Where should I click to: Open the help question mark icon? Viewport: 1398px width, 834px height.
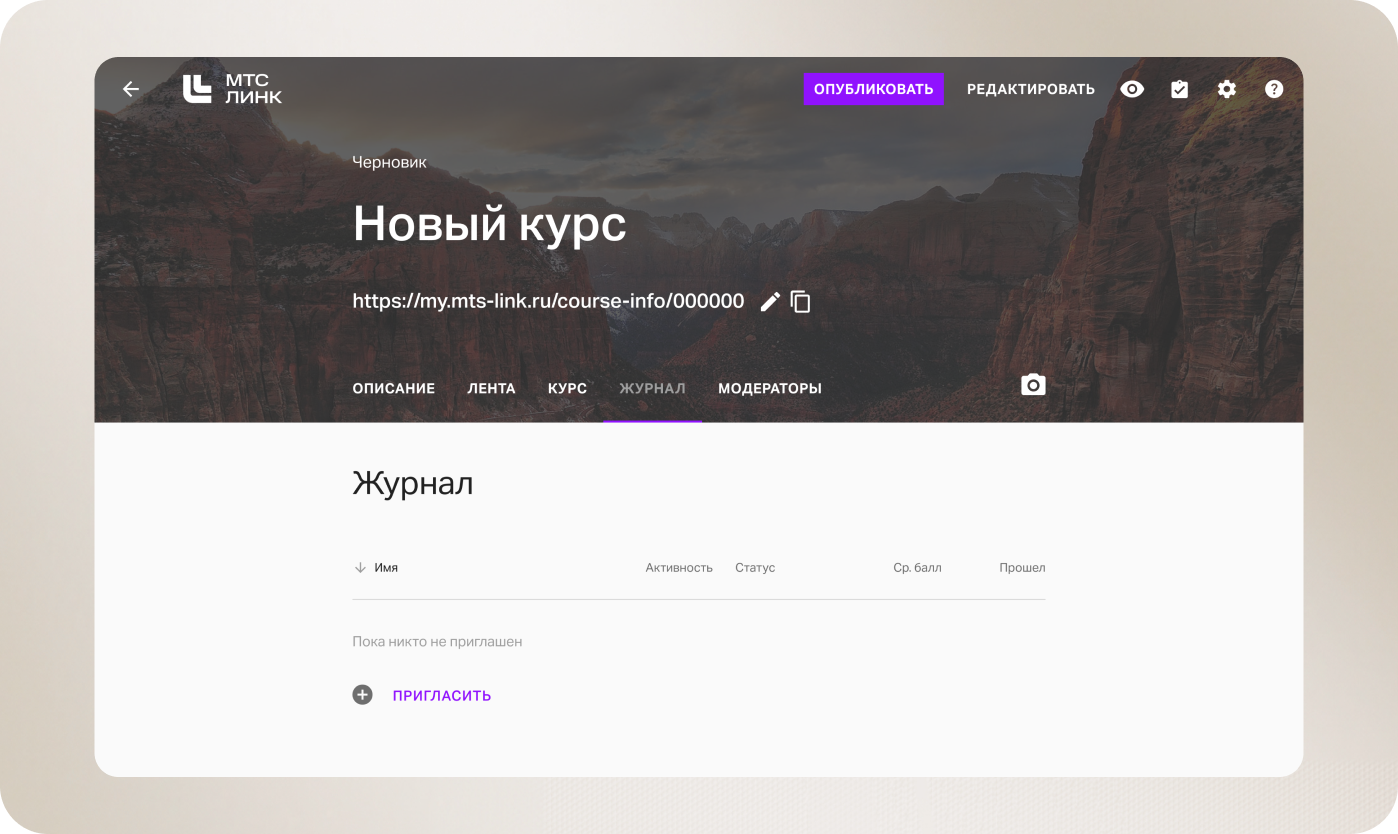point(1273,89)
